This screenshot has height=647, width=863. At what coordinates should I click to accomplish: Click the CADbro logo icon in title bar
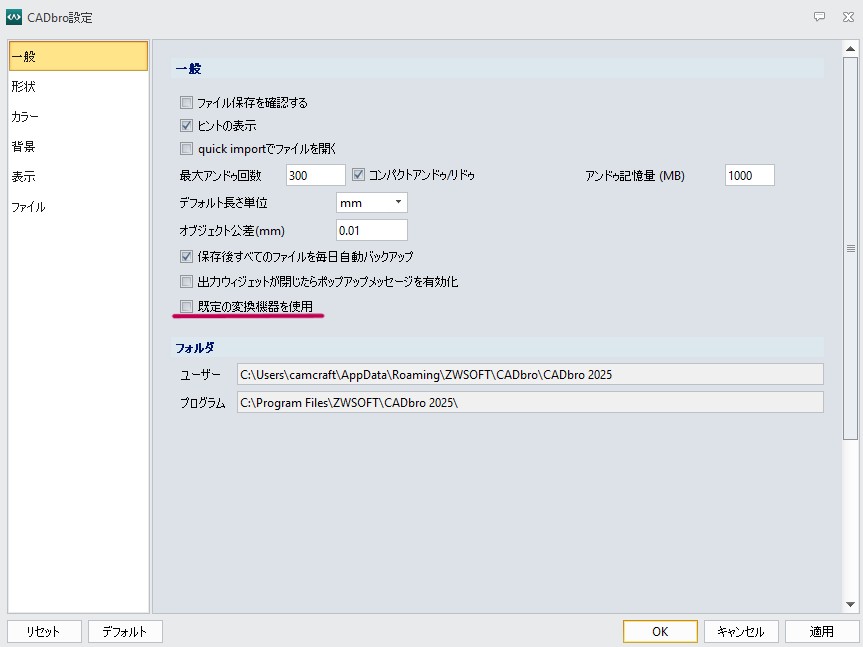pos(14,17)
